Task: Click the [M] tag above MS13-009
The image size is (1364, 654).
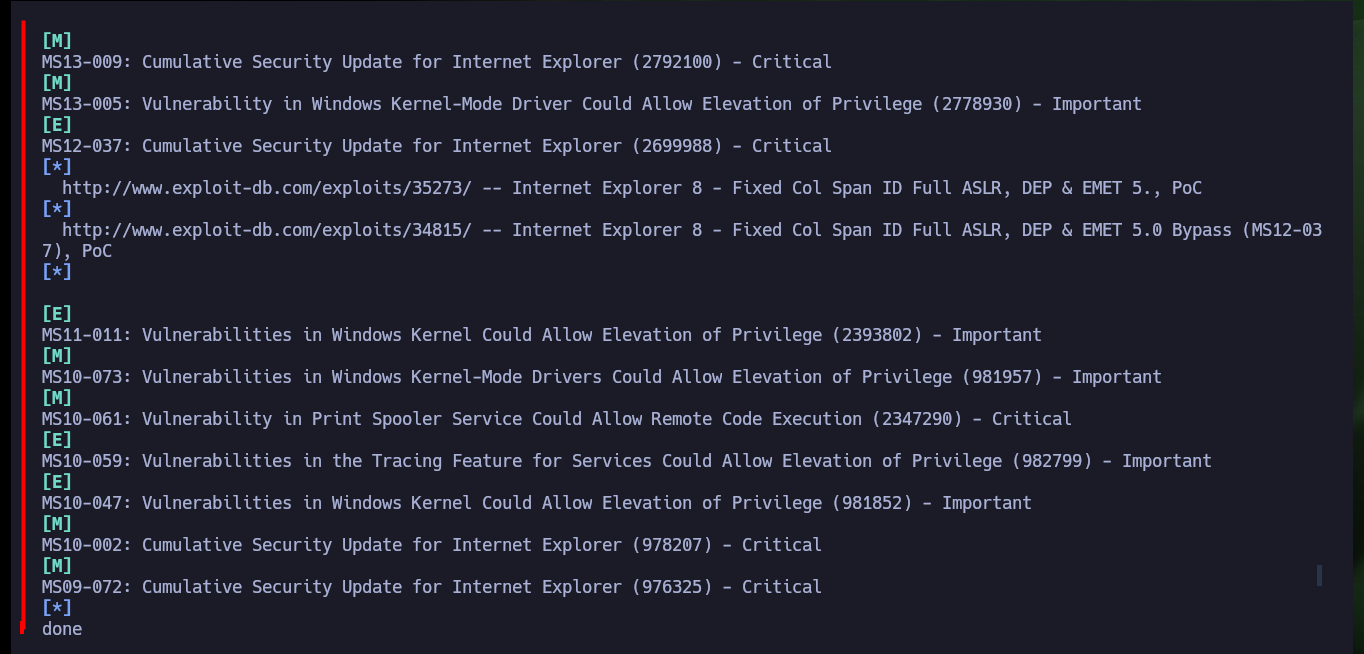Action: 57,41
